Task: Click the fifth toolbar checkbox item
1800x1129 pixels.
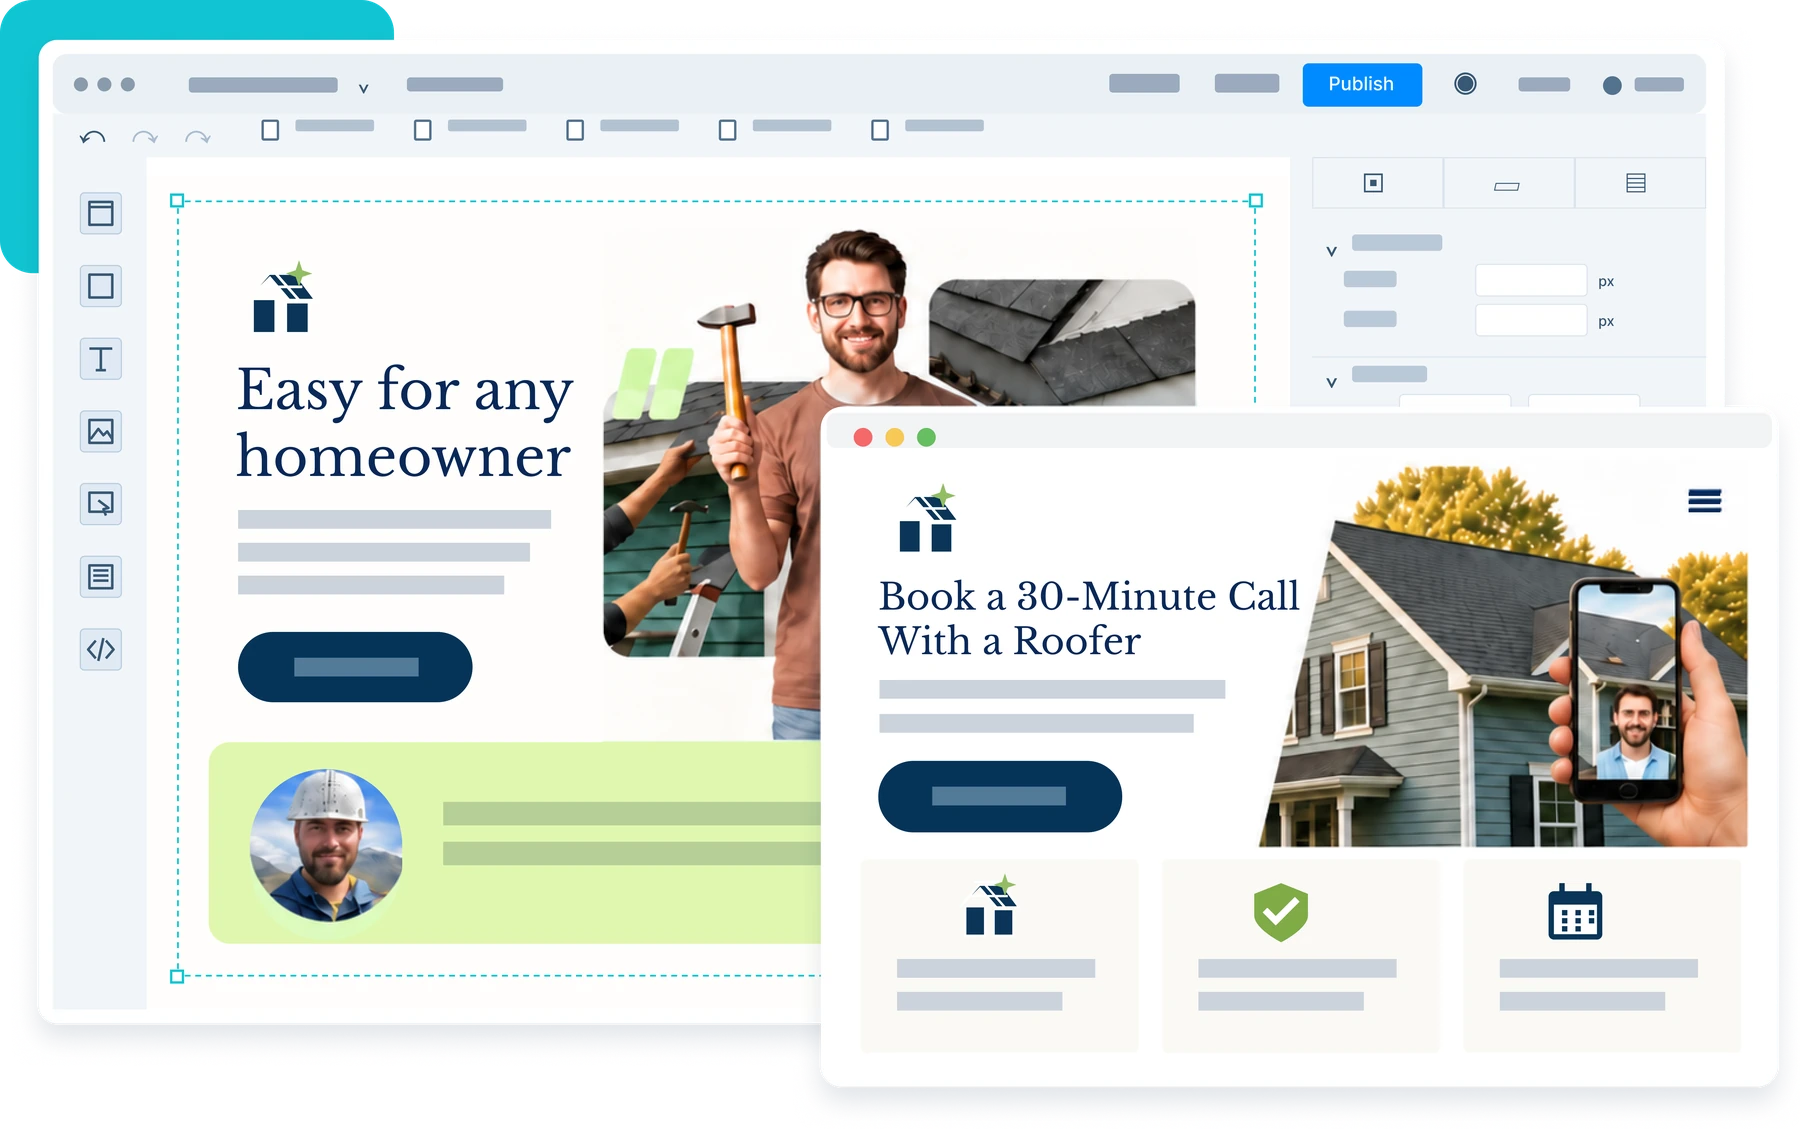Action: (927, 129)
